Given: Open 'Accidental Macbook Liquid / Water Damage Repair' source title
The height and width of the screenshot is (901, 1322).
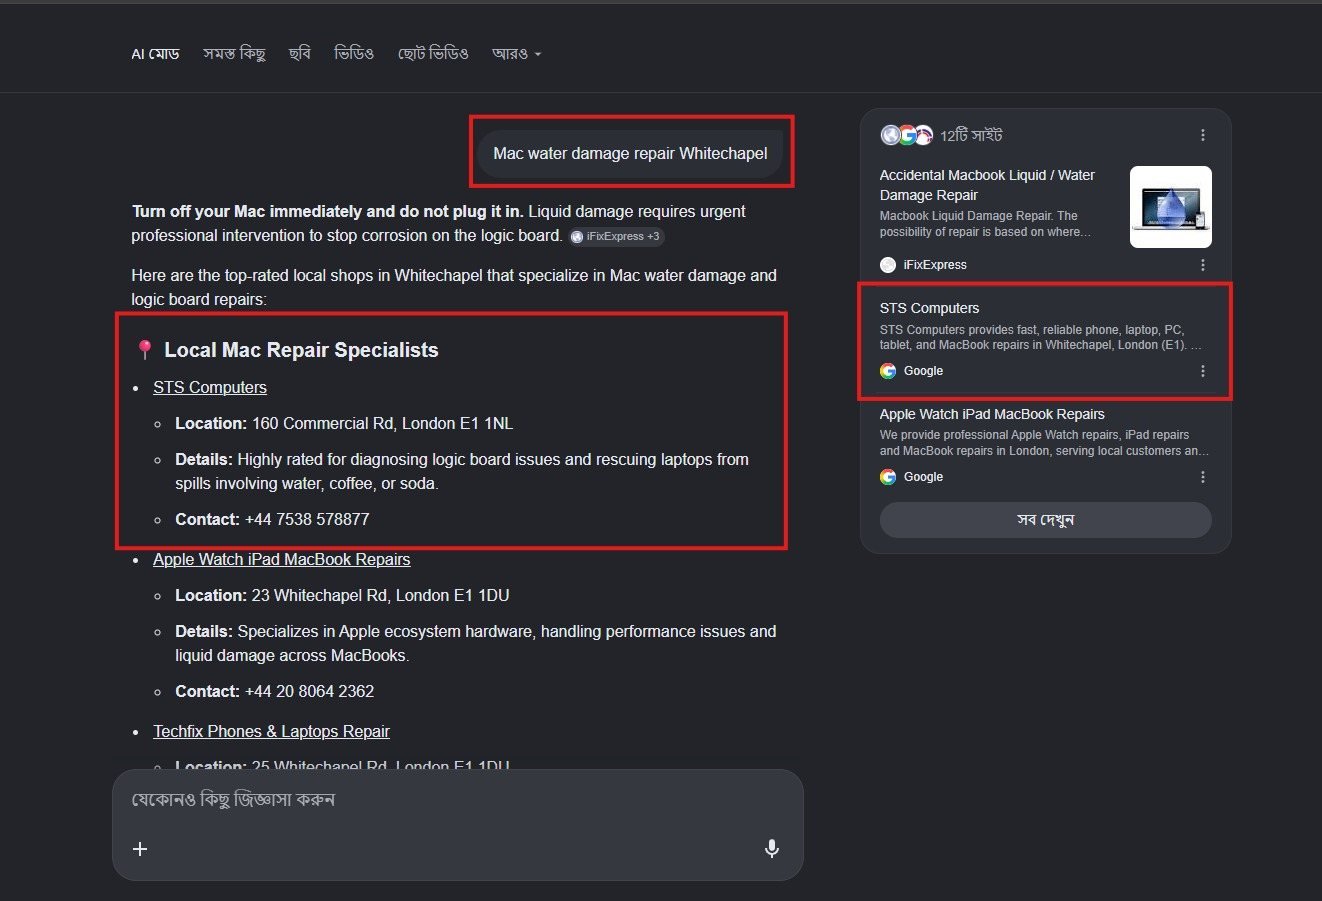Looking at the screenshot, I should click(987, 185).
